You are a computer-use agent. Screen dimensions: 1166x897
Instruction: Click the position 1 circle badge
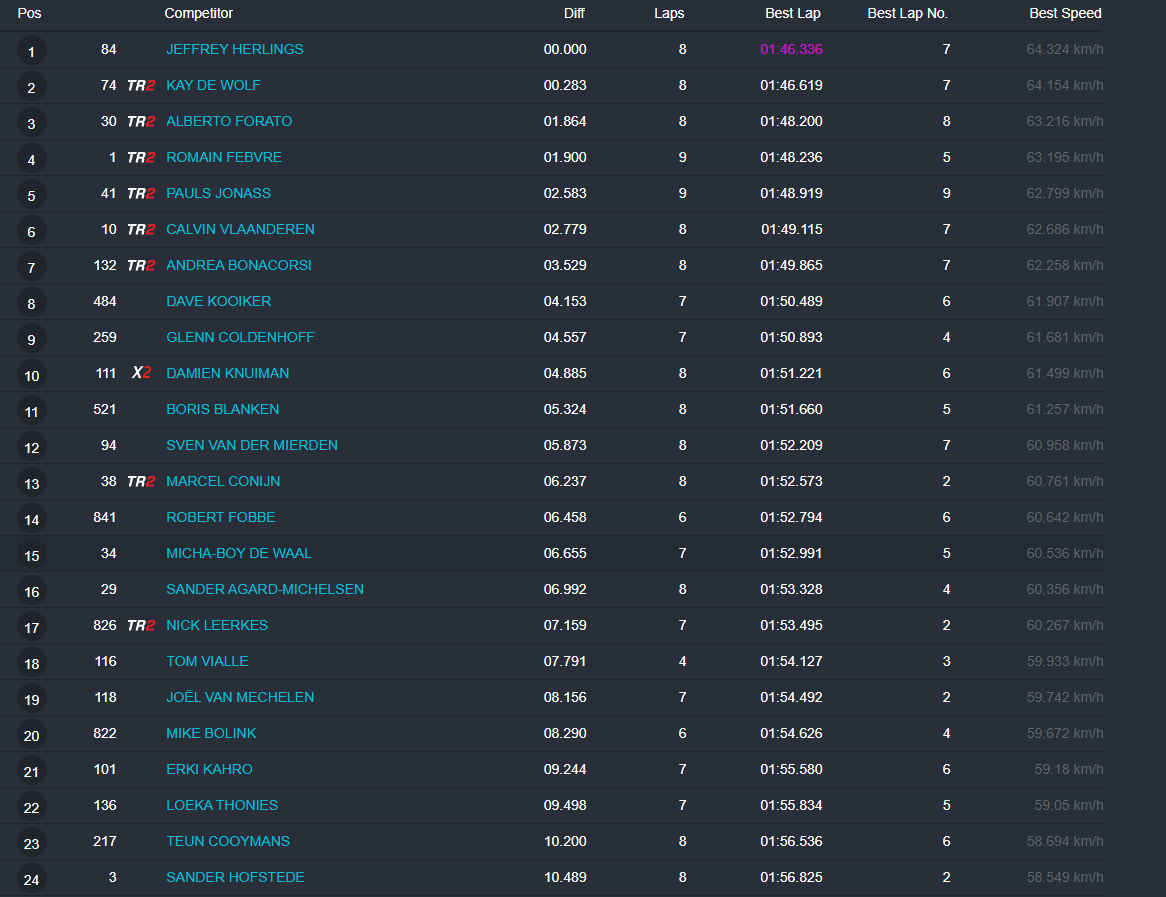pyautogui.click(x=31, y=51)
